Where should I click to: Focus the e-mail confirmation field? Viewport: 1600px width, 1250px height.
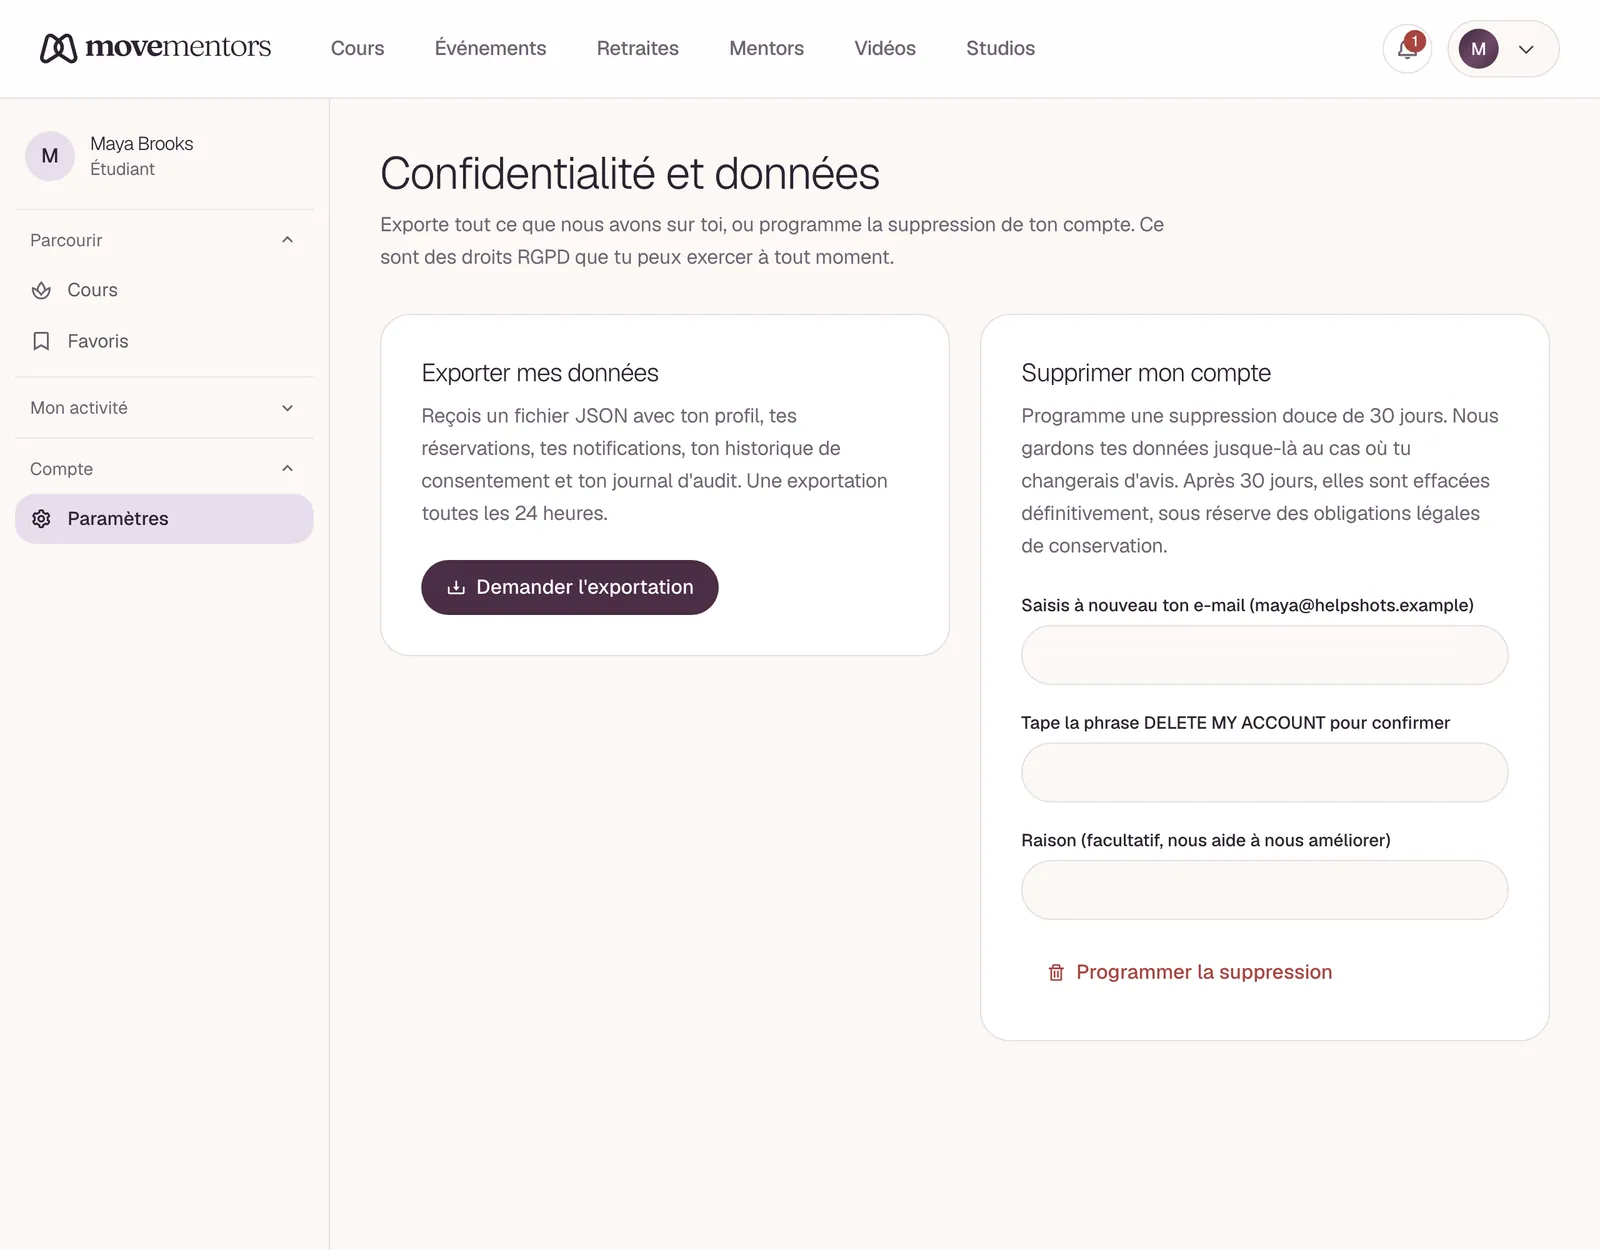[1264, 655]
